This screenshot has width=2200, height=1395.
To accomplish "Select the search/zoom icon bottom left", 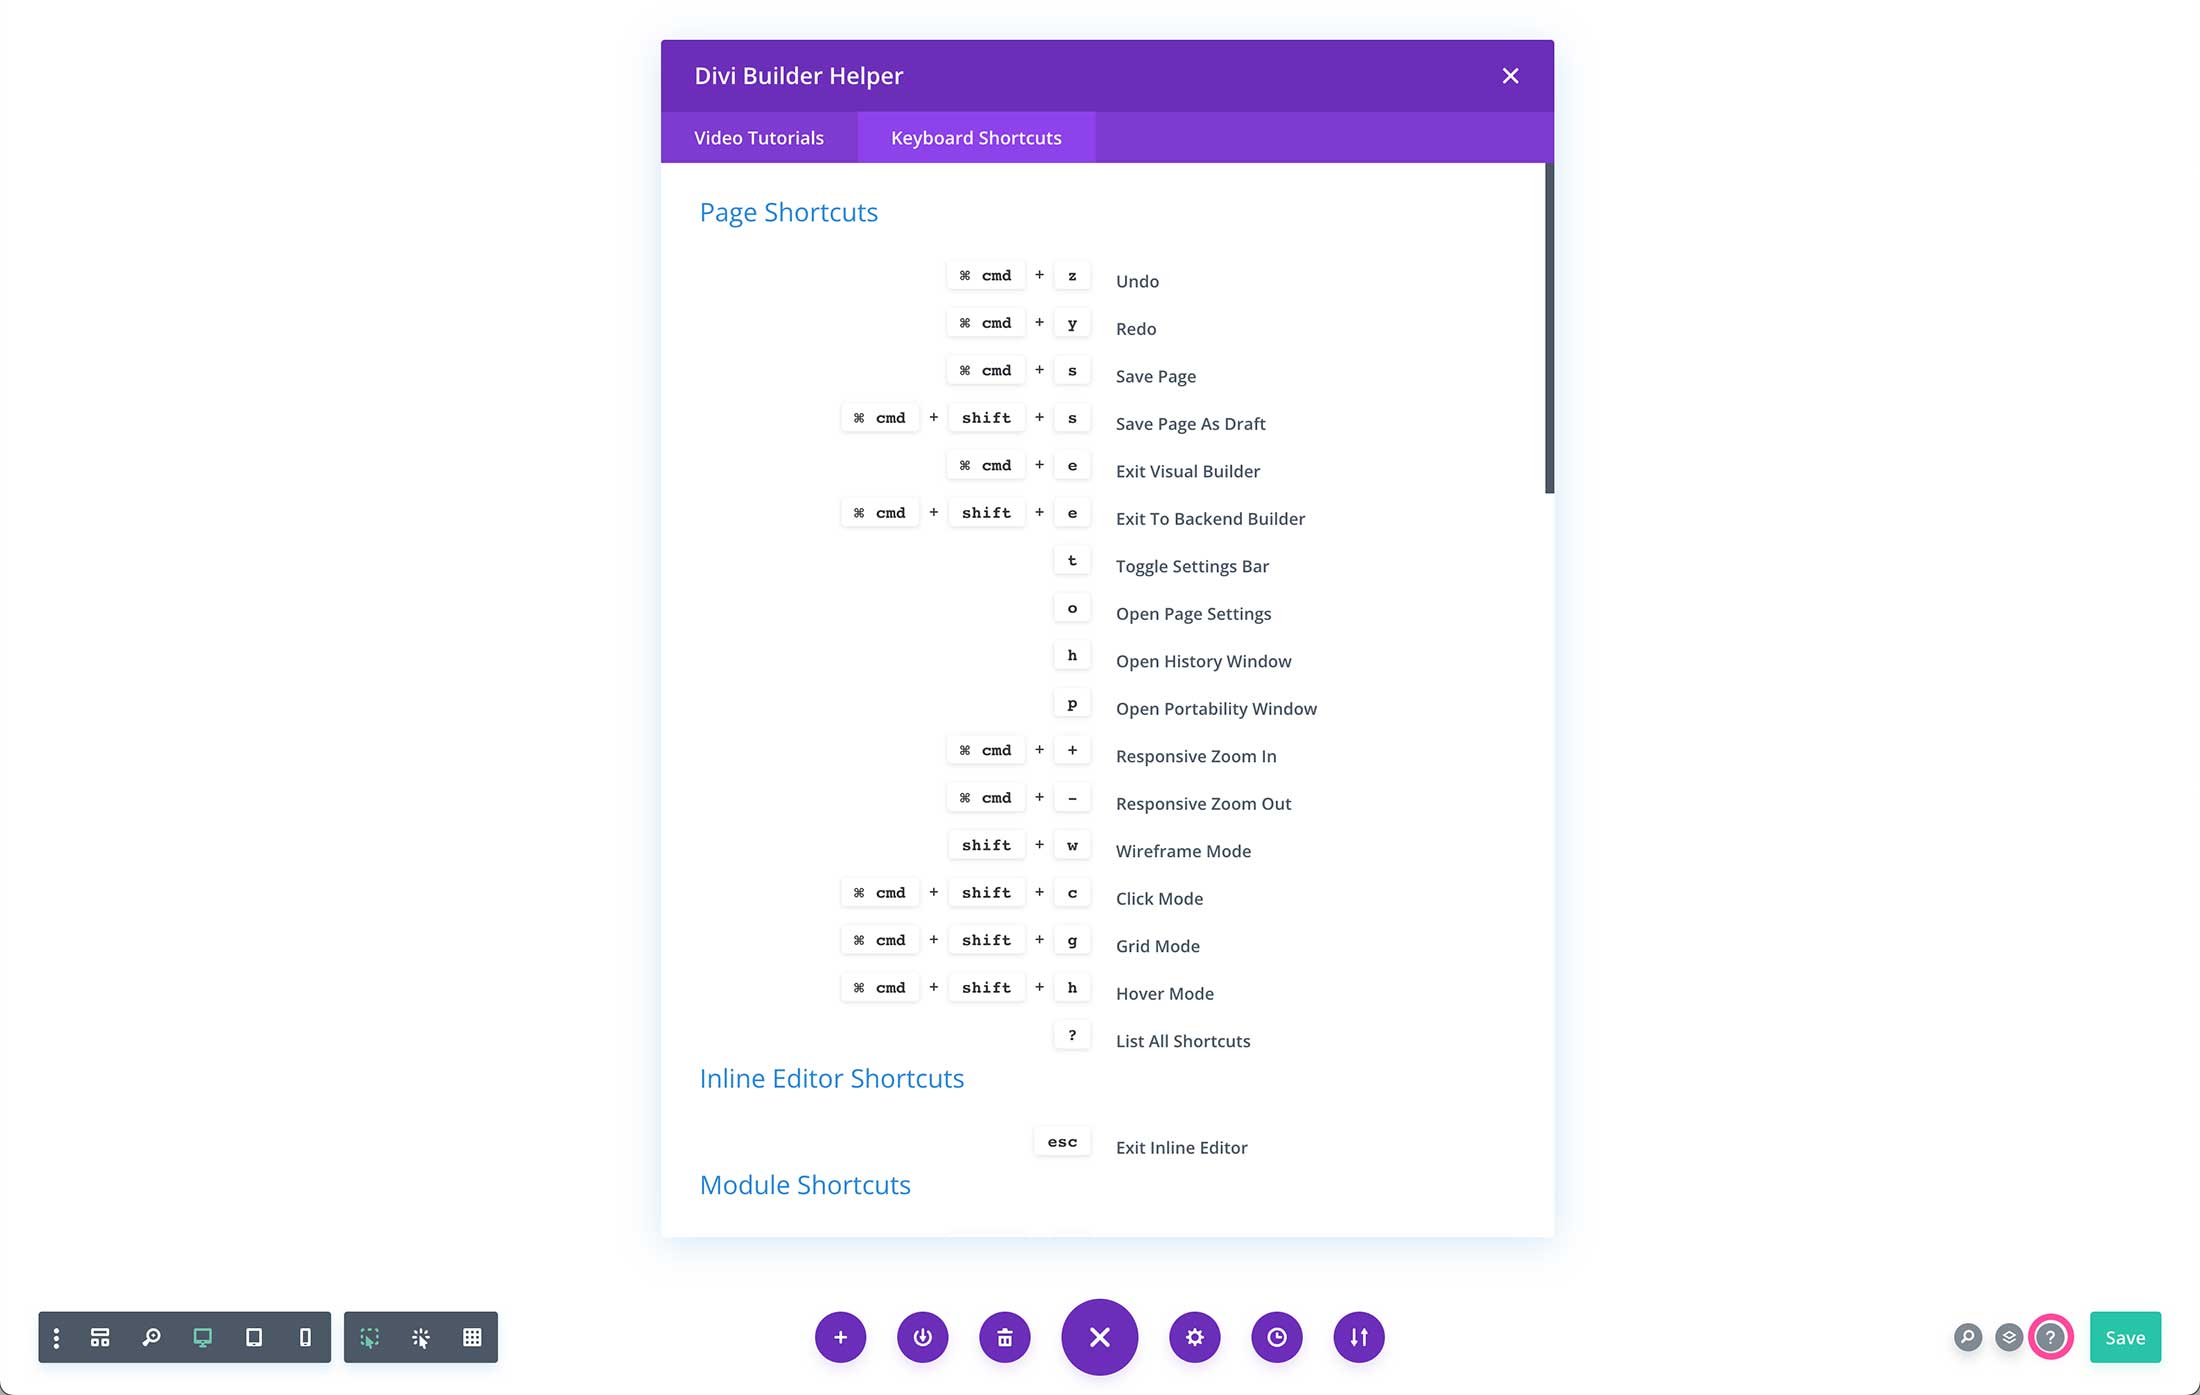I will [x=151, y=1336].
